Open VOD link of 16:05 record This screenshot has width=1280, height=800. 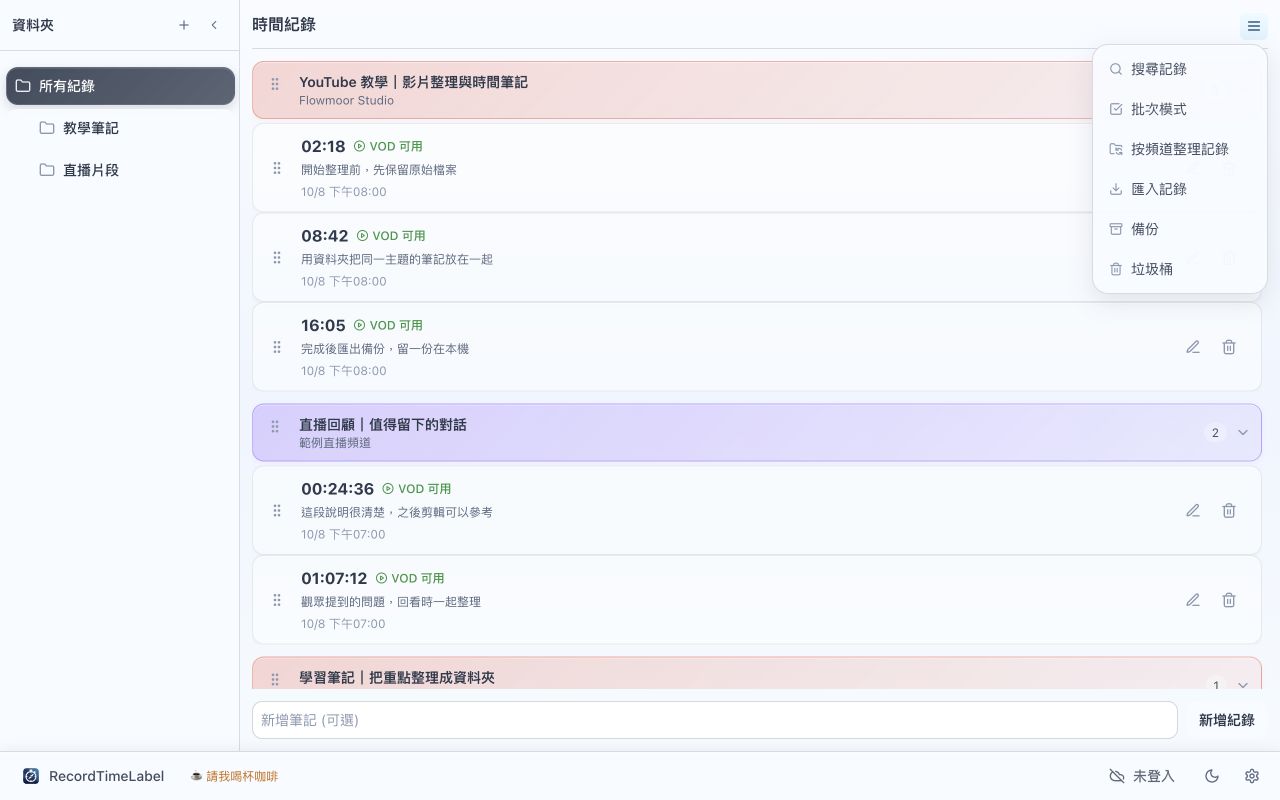[x=388, y=325]
